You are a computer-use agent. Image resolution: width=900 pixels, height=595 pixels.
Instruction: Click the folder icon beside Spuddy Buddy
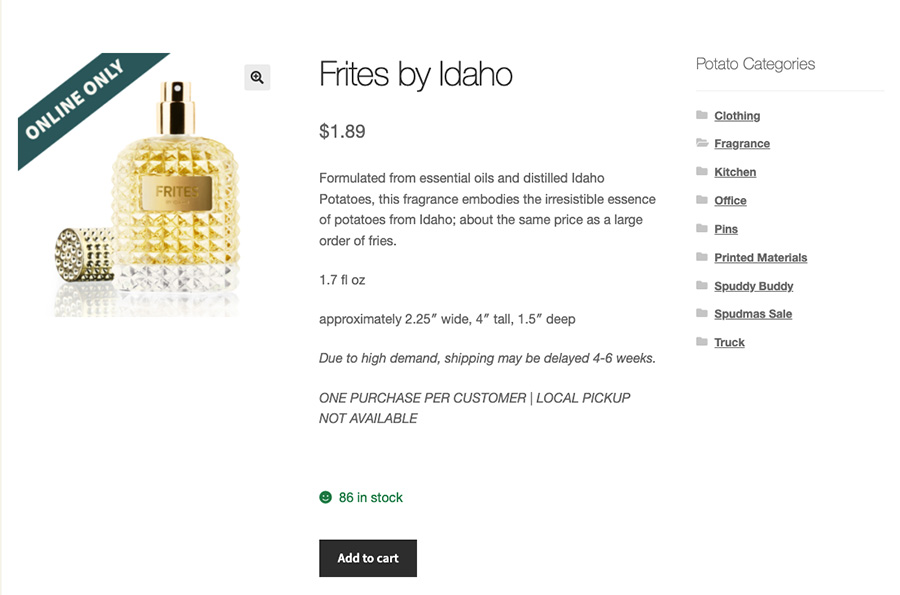pyautogui.click(x=701, y=285)
